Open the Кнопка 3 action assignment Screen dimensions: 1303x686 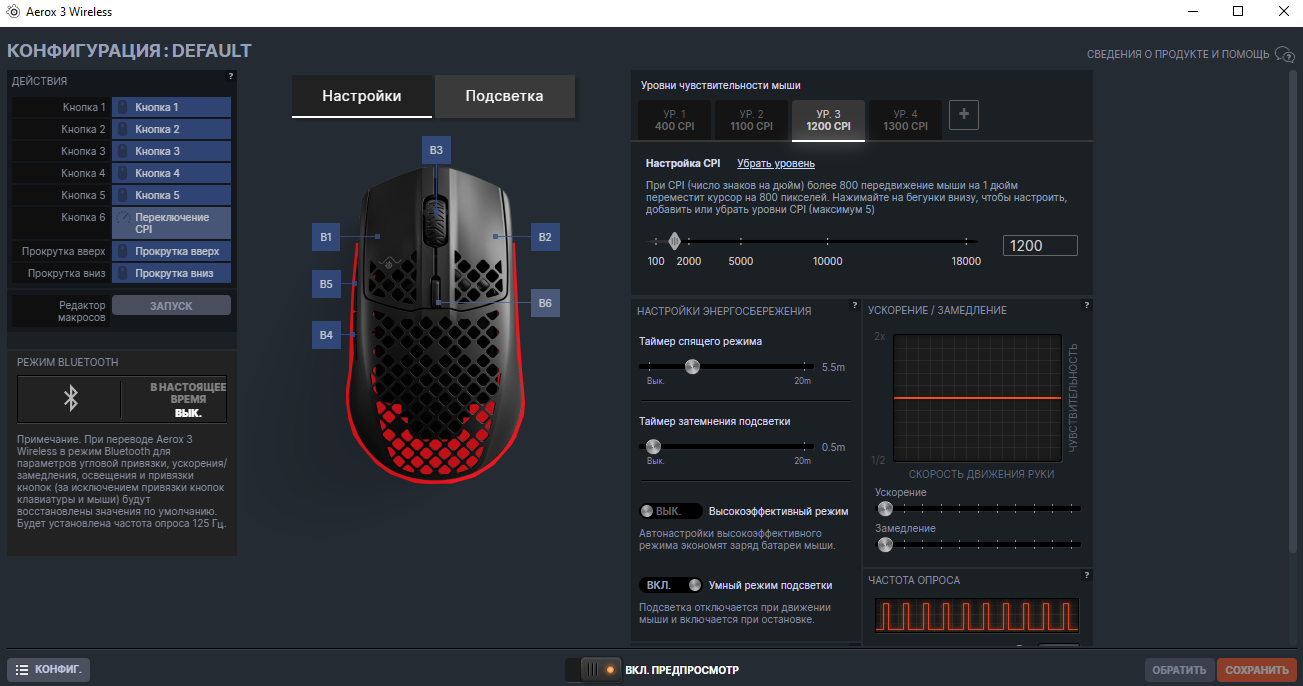[171, 151]
